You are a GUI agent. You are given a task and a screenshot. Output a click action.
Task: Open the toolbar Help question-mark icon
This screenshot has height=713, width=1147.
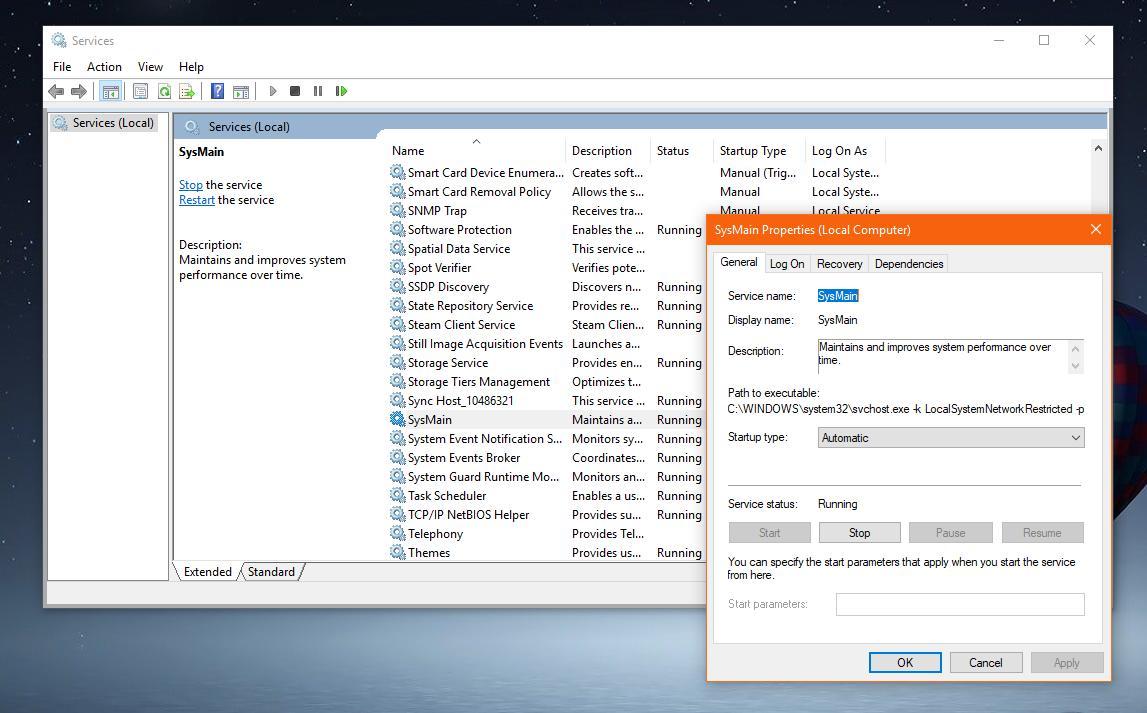pos(217,91)
